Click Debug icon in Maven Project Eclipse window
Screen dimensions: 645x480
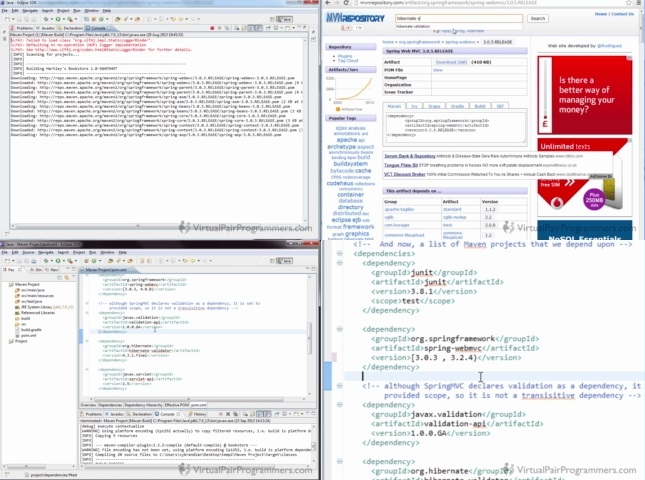coord(46,261)
